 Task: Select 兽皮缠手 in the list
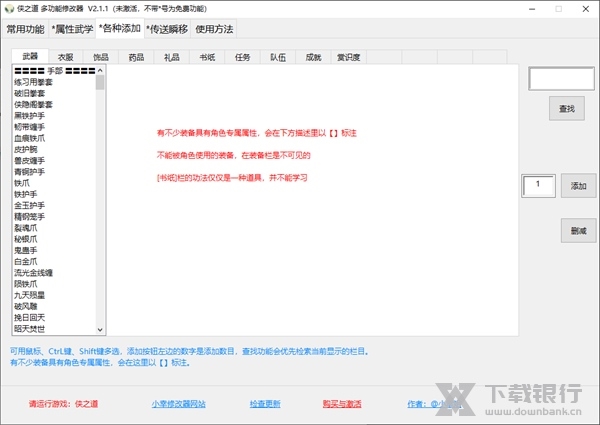click(x=54, y=160)
